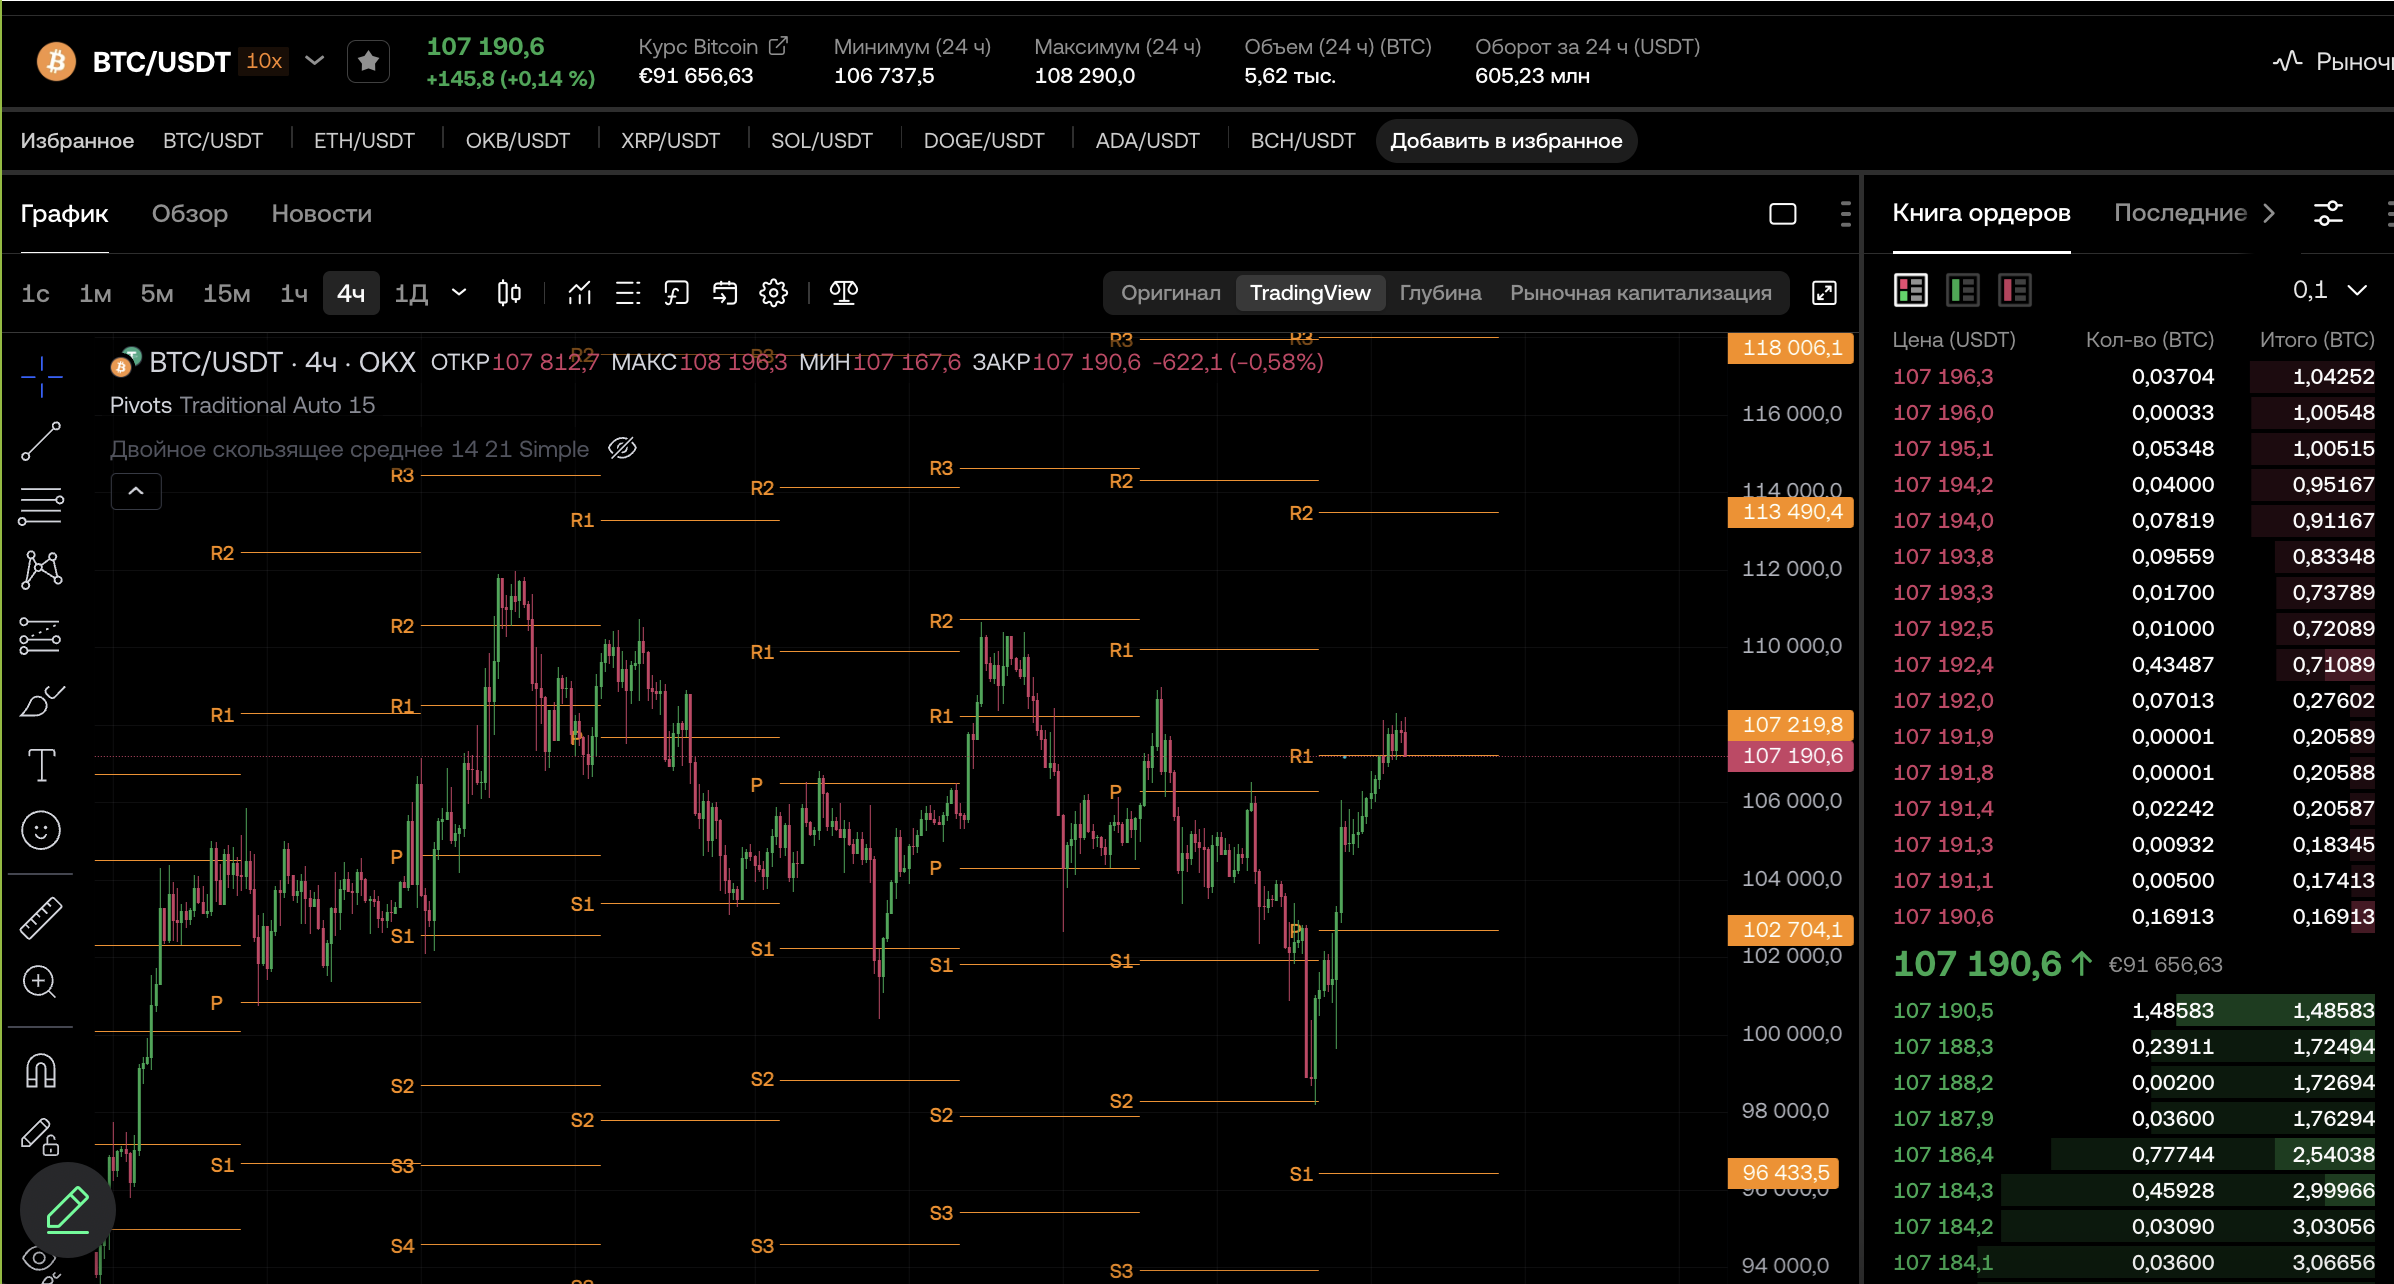This screenshot has height=1284, width=2394.
Task: Select the TradingView chart mode
Action: (x=1310, y=293)
